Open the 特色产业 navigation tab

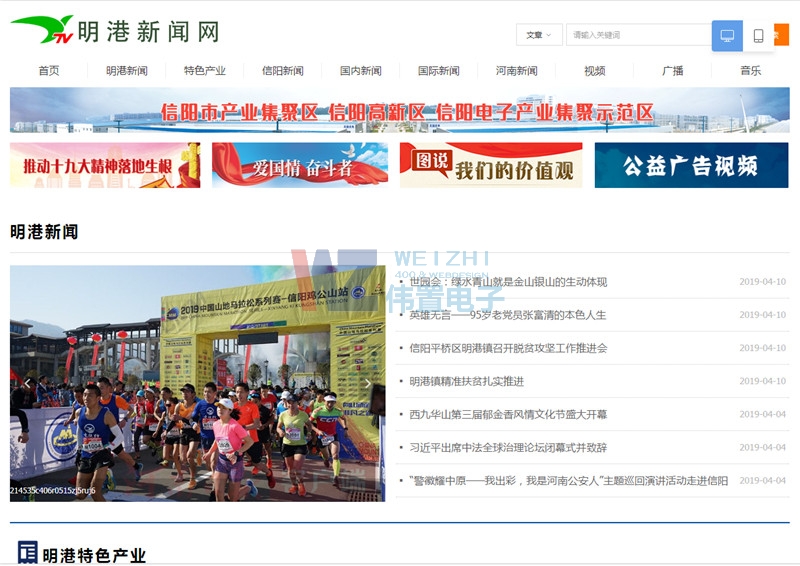click(205, 71)
